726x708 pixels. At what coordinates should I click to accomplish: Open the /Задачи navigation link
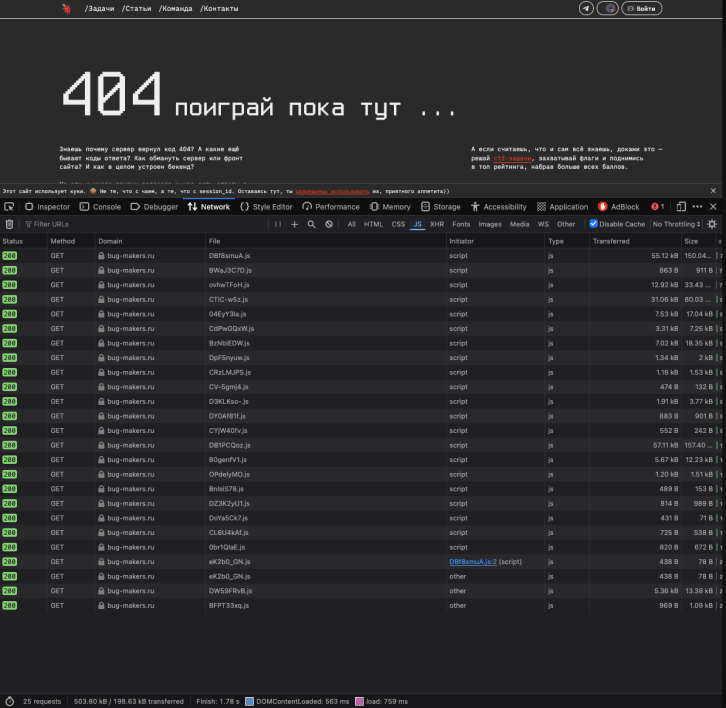100,8
